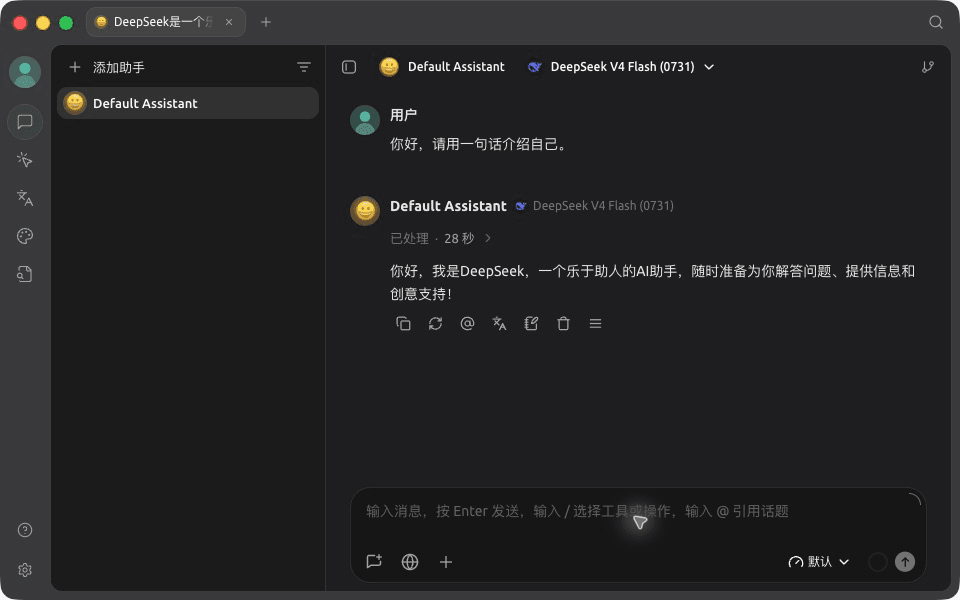Add a new tab with plus button
960x600 pixels.
click(266, 22)
